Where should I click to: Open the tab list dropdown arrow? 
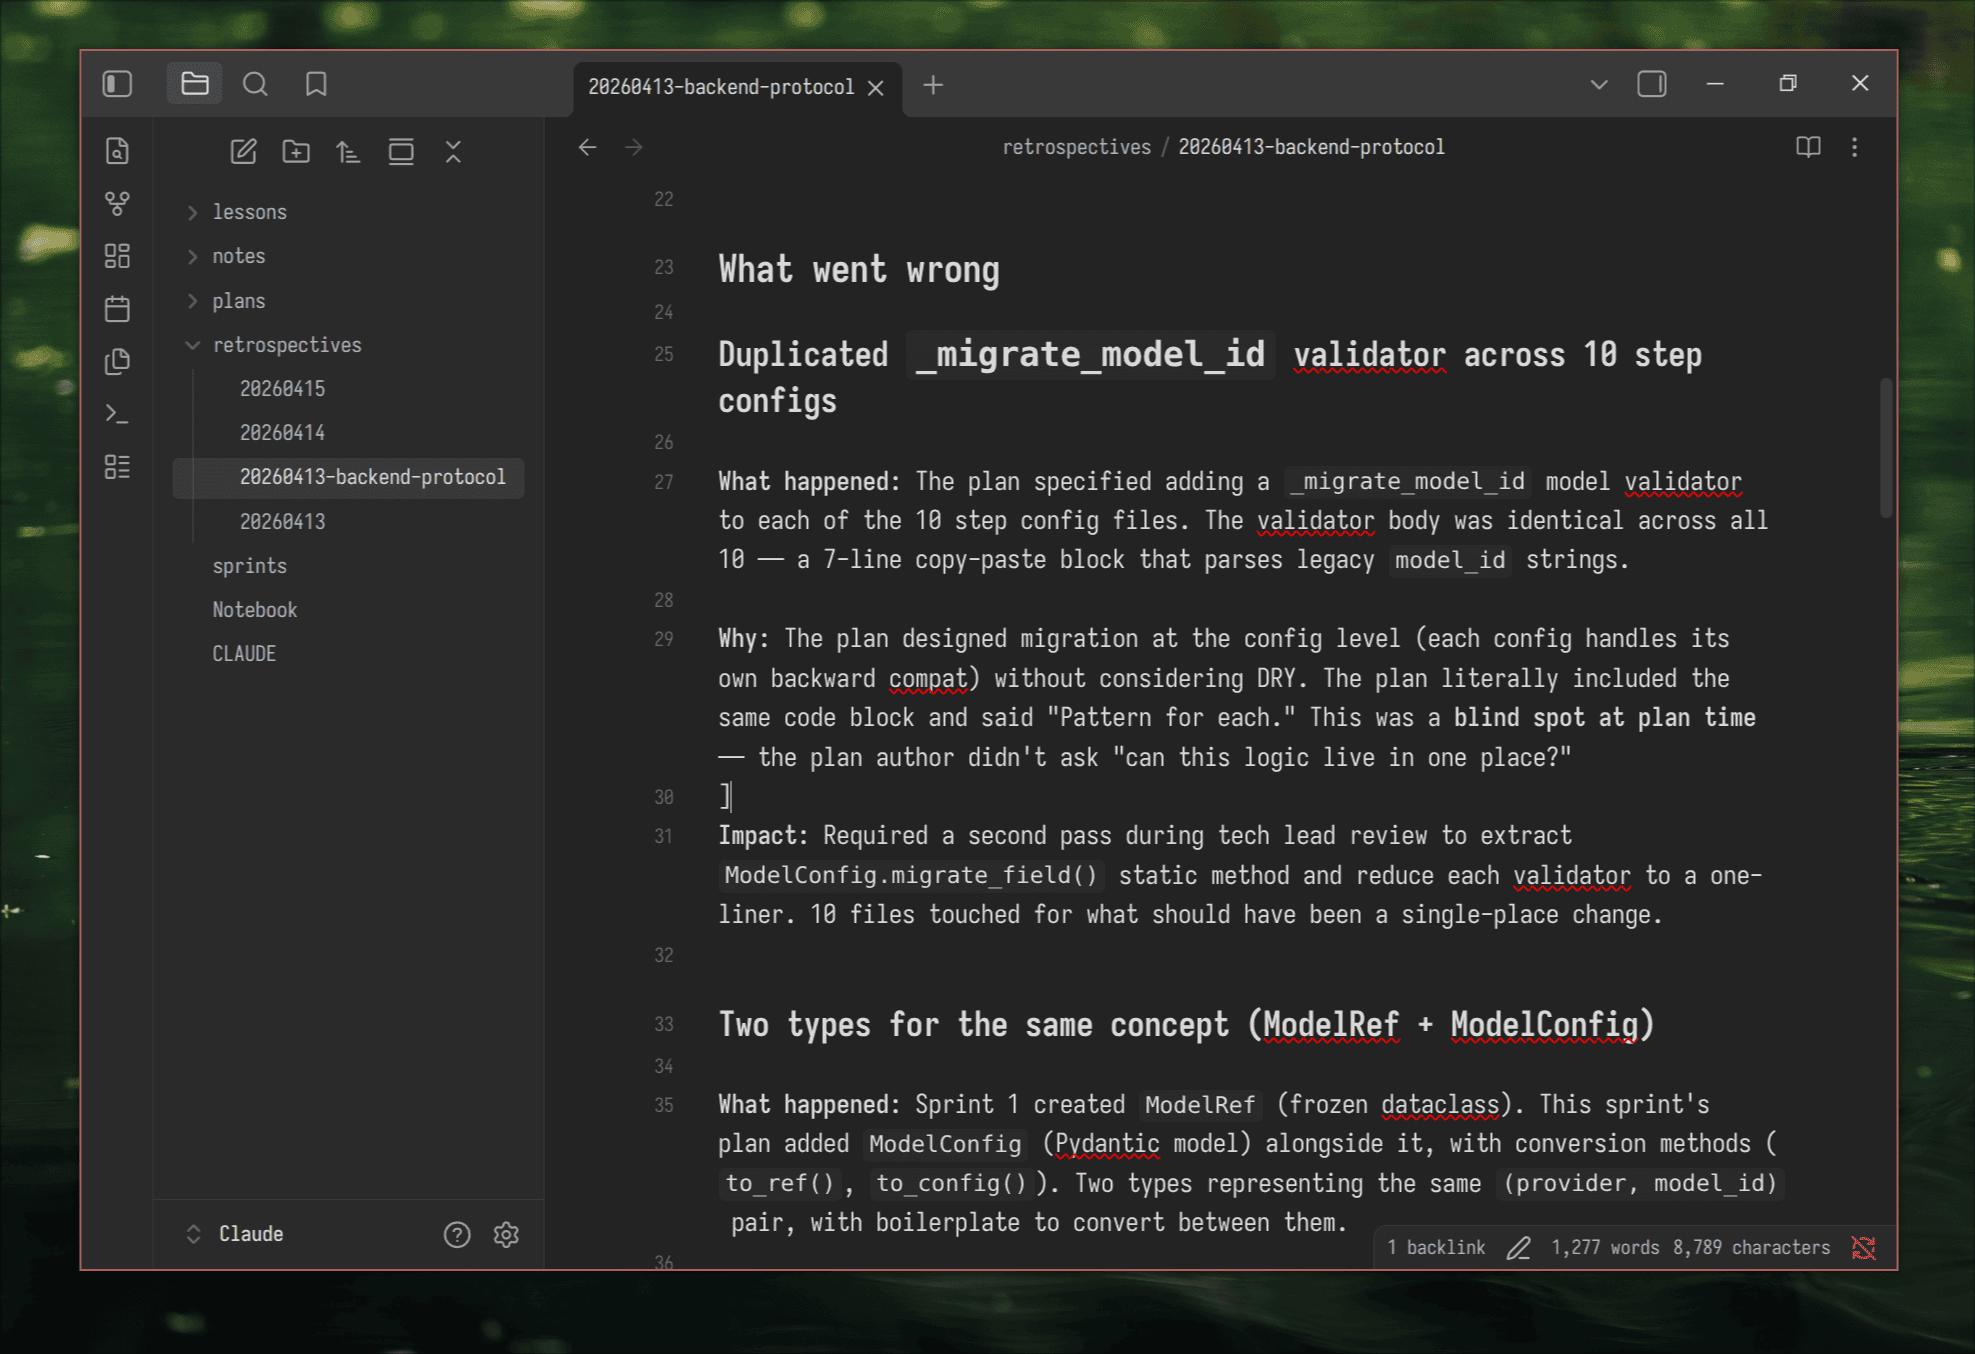pos(1598,84)
